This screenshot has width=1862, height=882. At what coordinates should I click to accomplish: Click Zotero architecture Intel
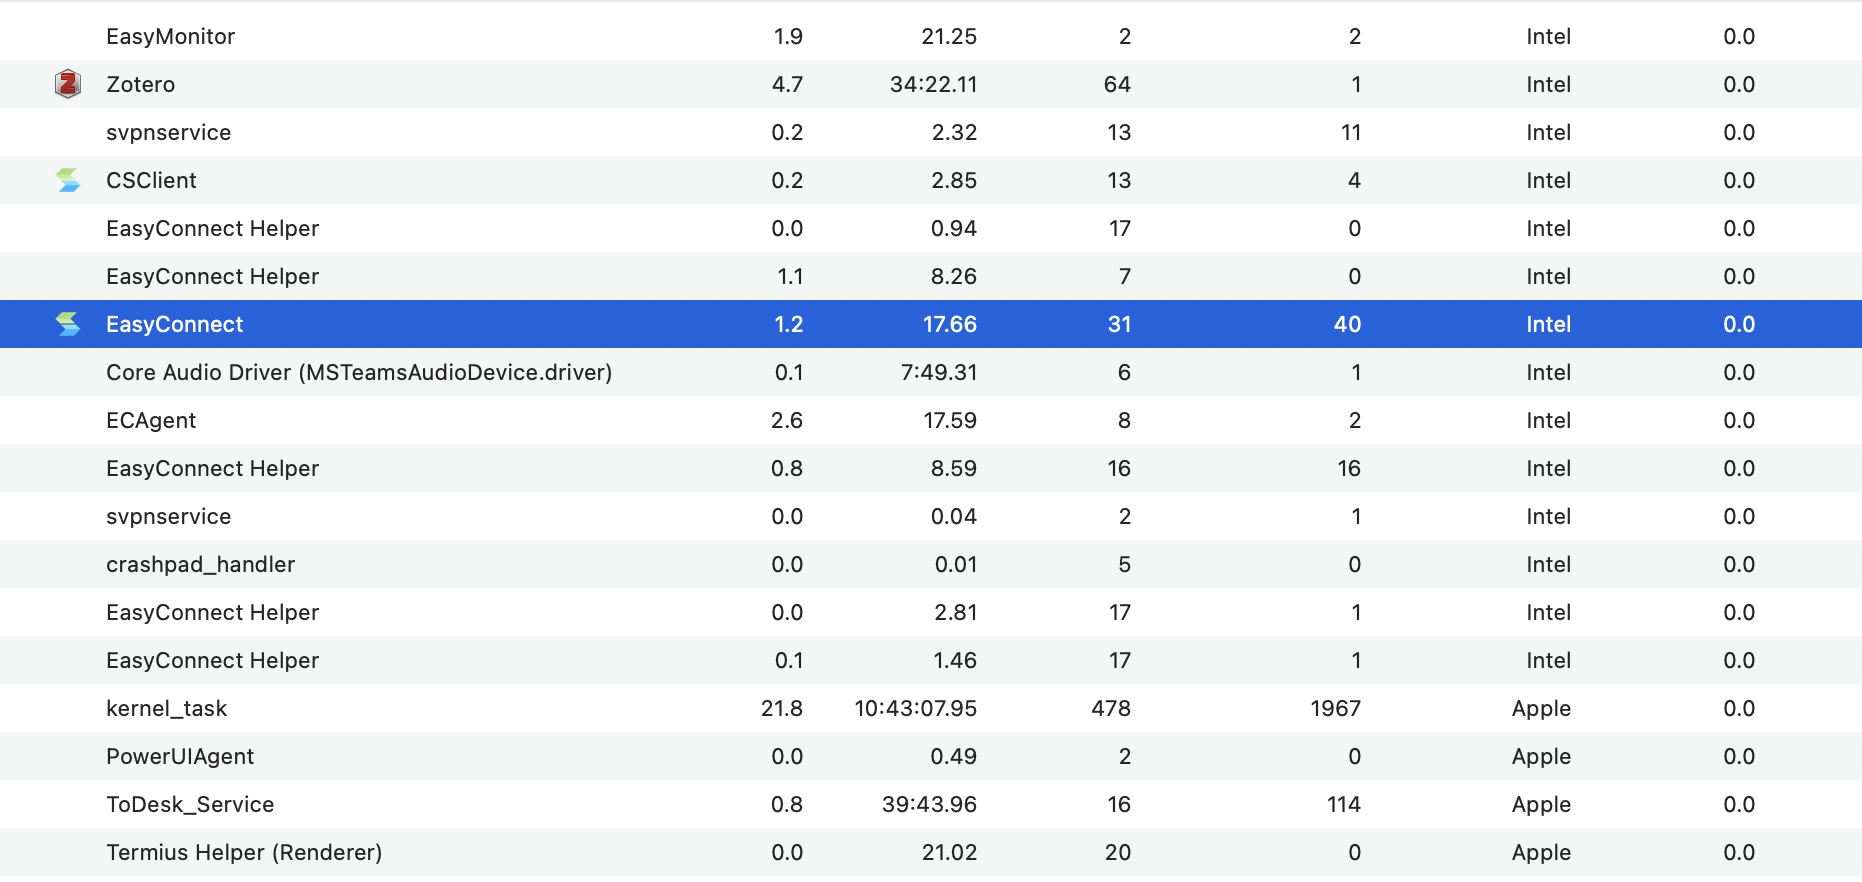point(1548,84)
